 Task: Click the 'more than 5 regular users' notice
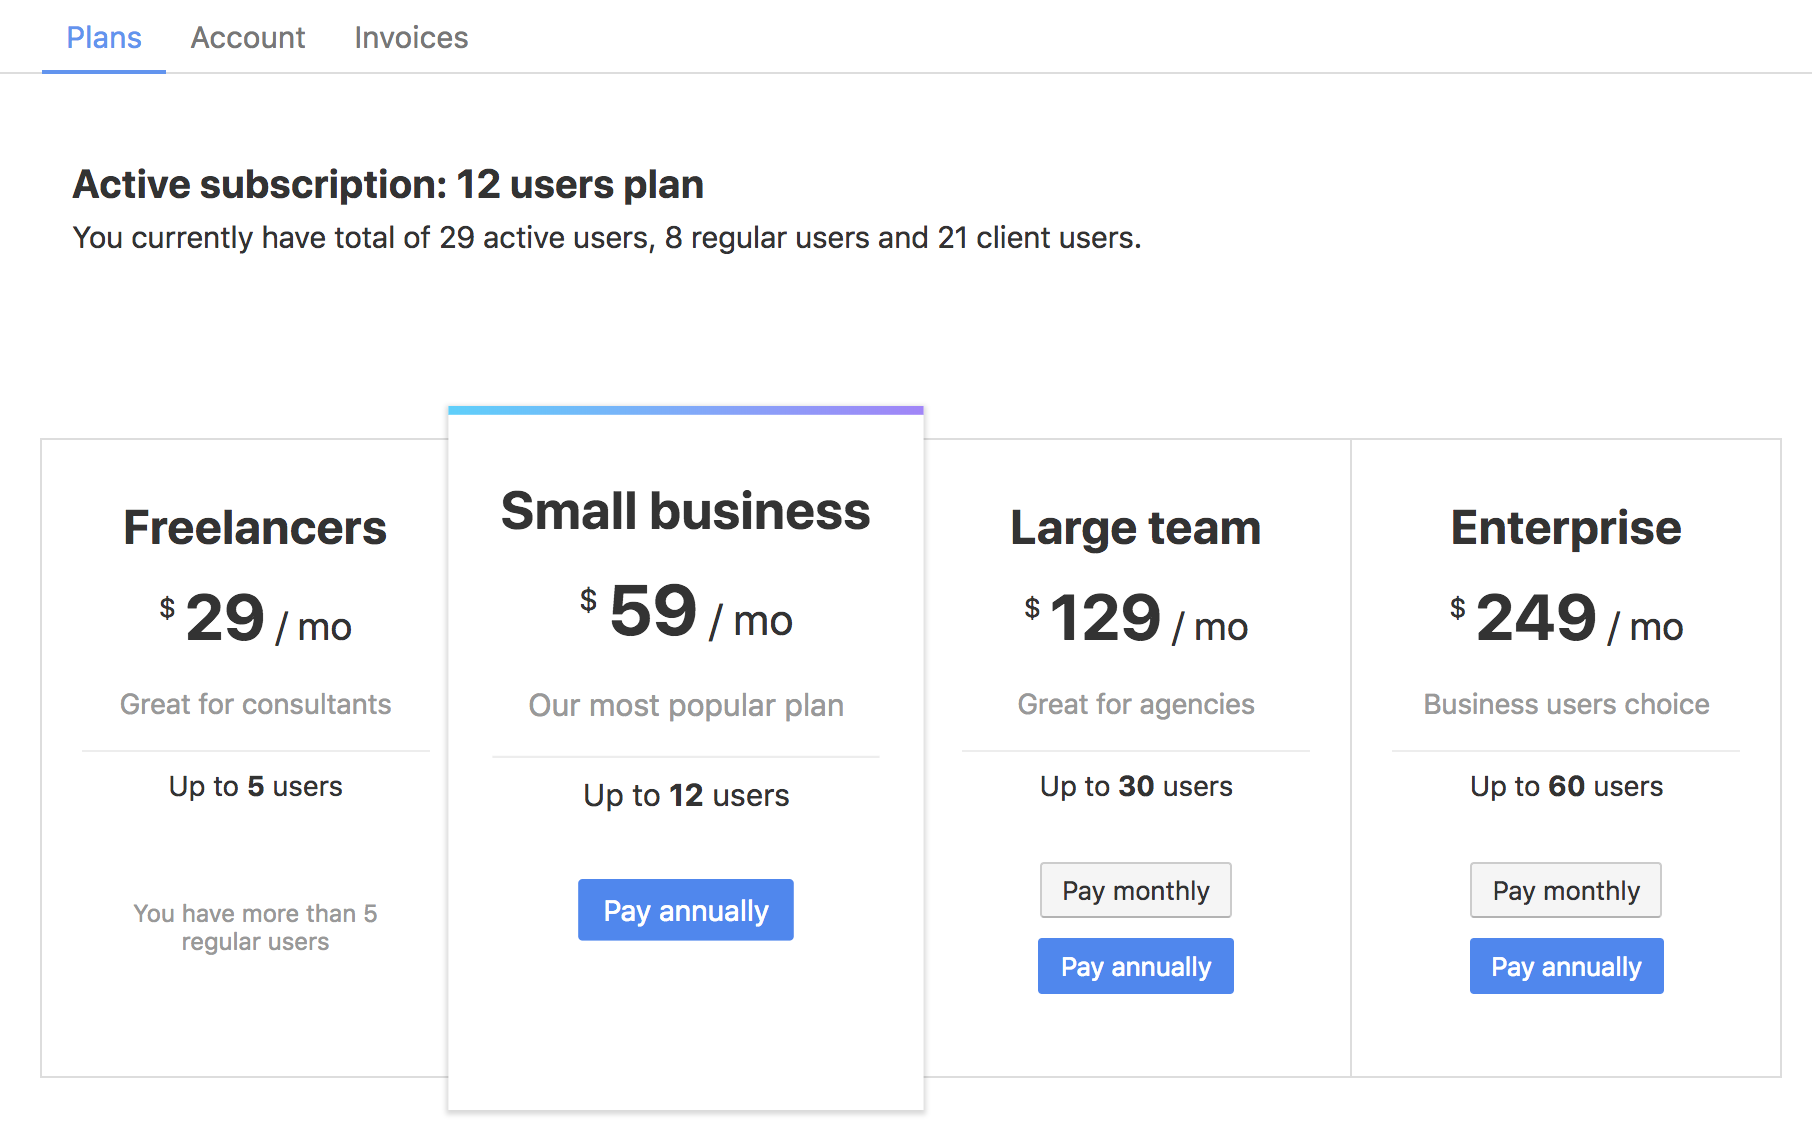[255, 927]
